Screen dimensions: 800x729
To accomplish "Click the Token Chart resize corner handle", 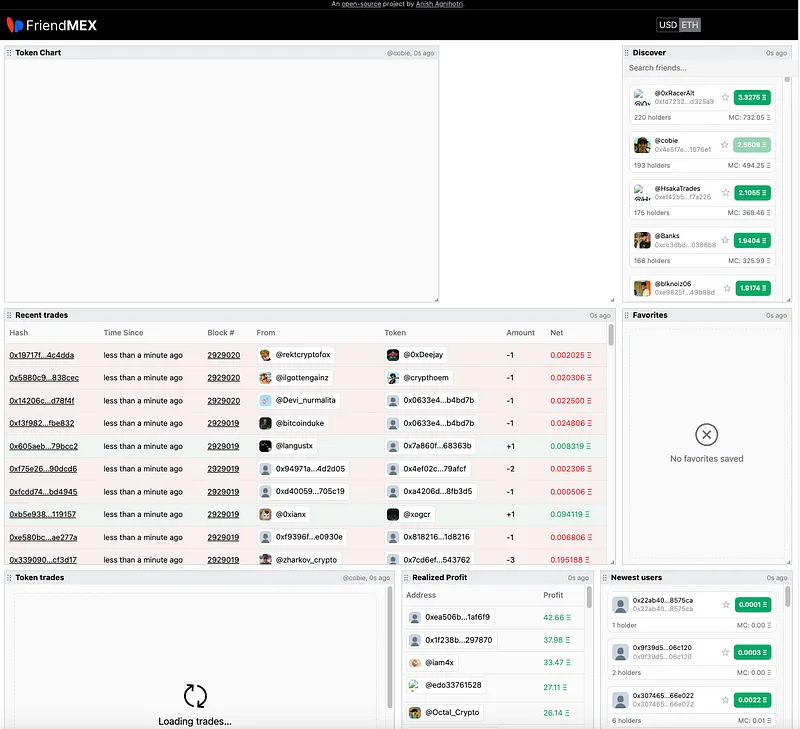I will tap(436, 300).
